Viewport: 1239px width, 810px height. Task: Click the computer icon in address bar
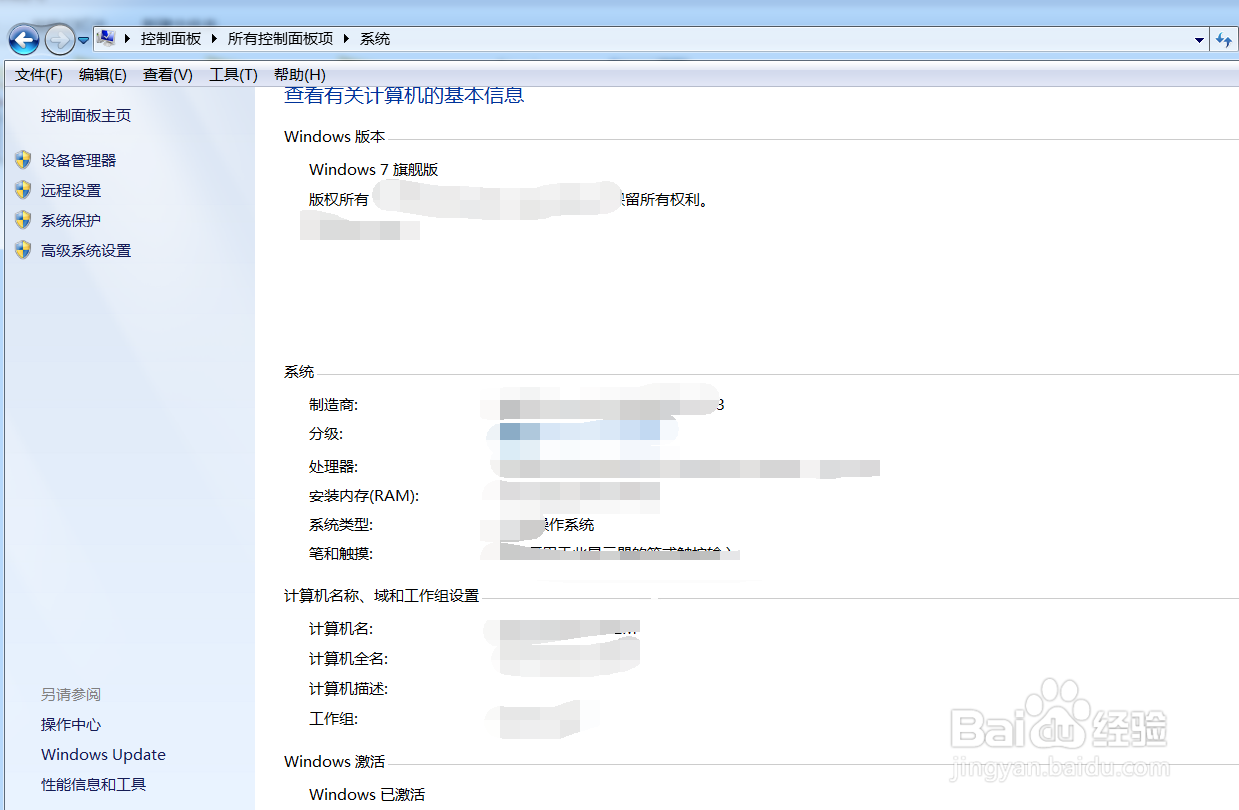coord(106,39)
